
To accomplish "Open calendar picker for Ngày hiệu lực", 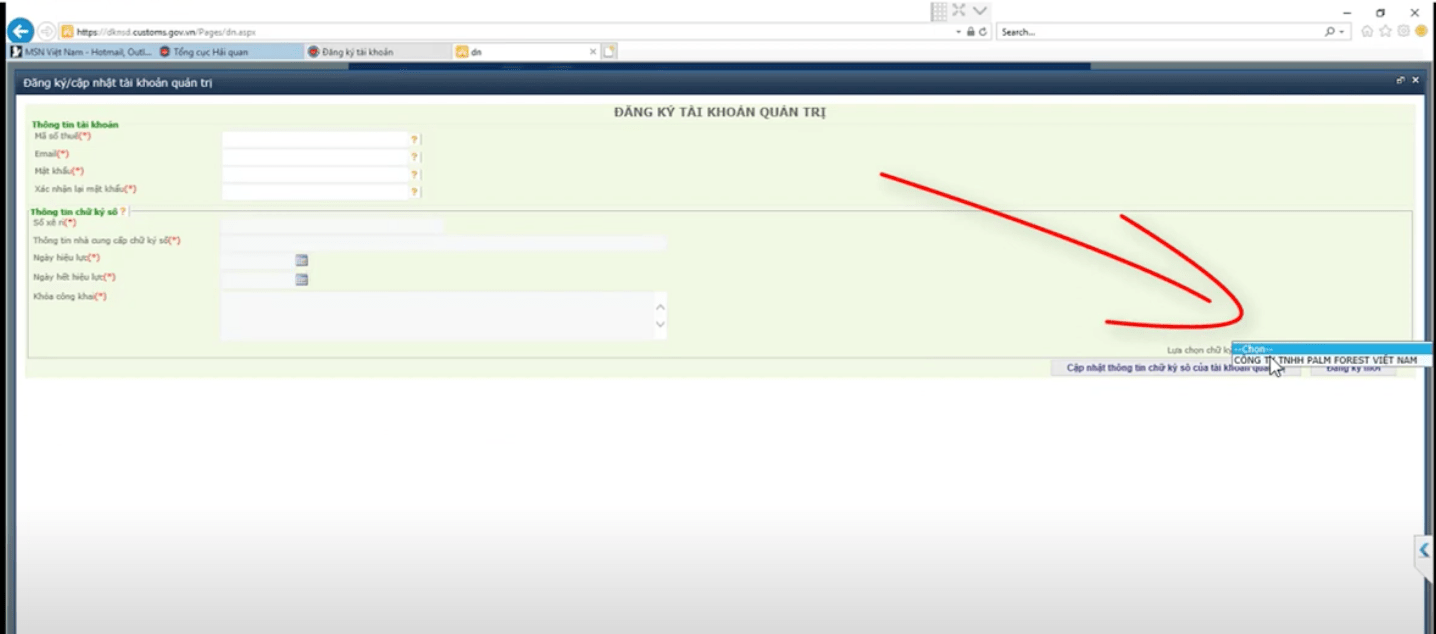I will 301,260.
